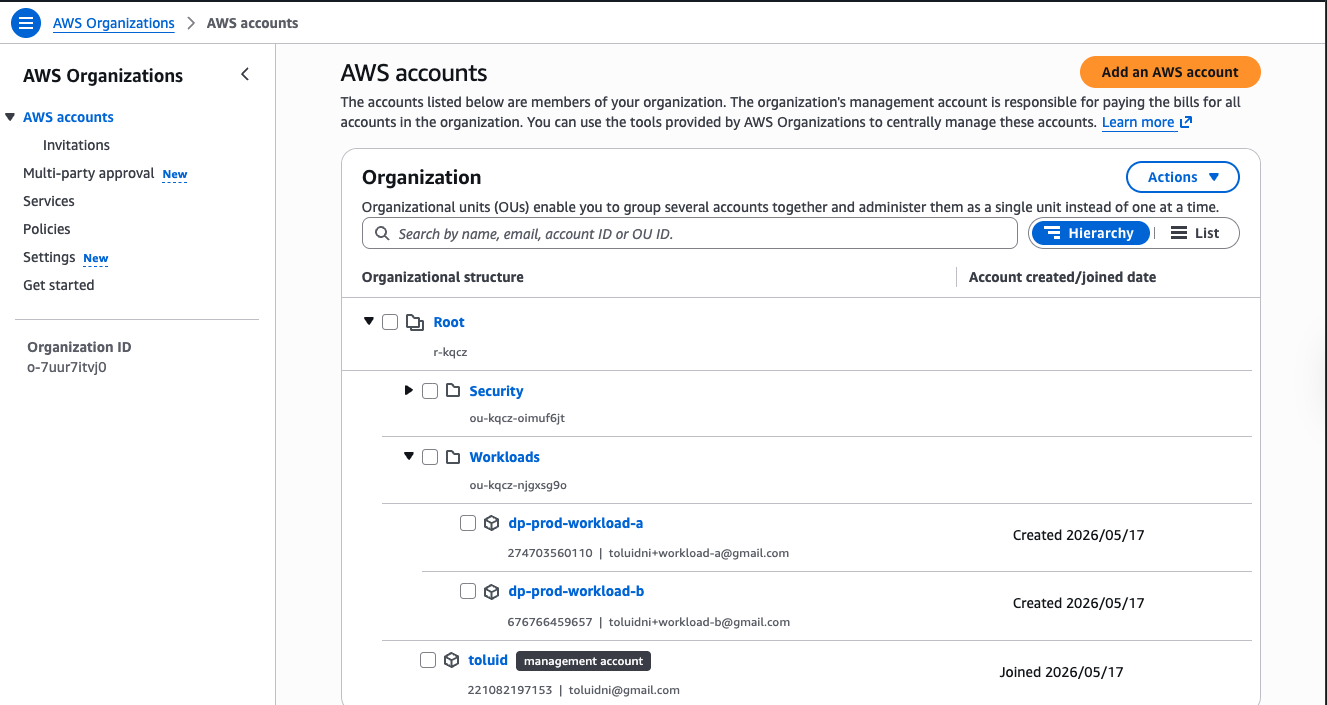Click the search by name or account ID field
Screen dimensions: 1327x705
tap(690, 233)
